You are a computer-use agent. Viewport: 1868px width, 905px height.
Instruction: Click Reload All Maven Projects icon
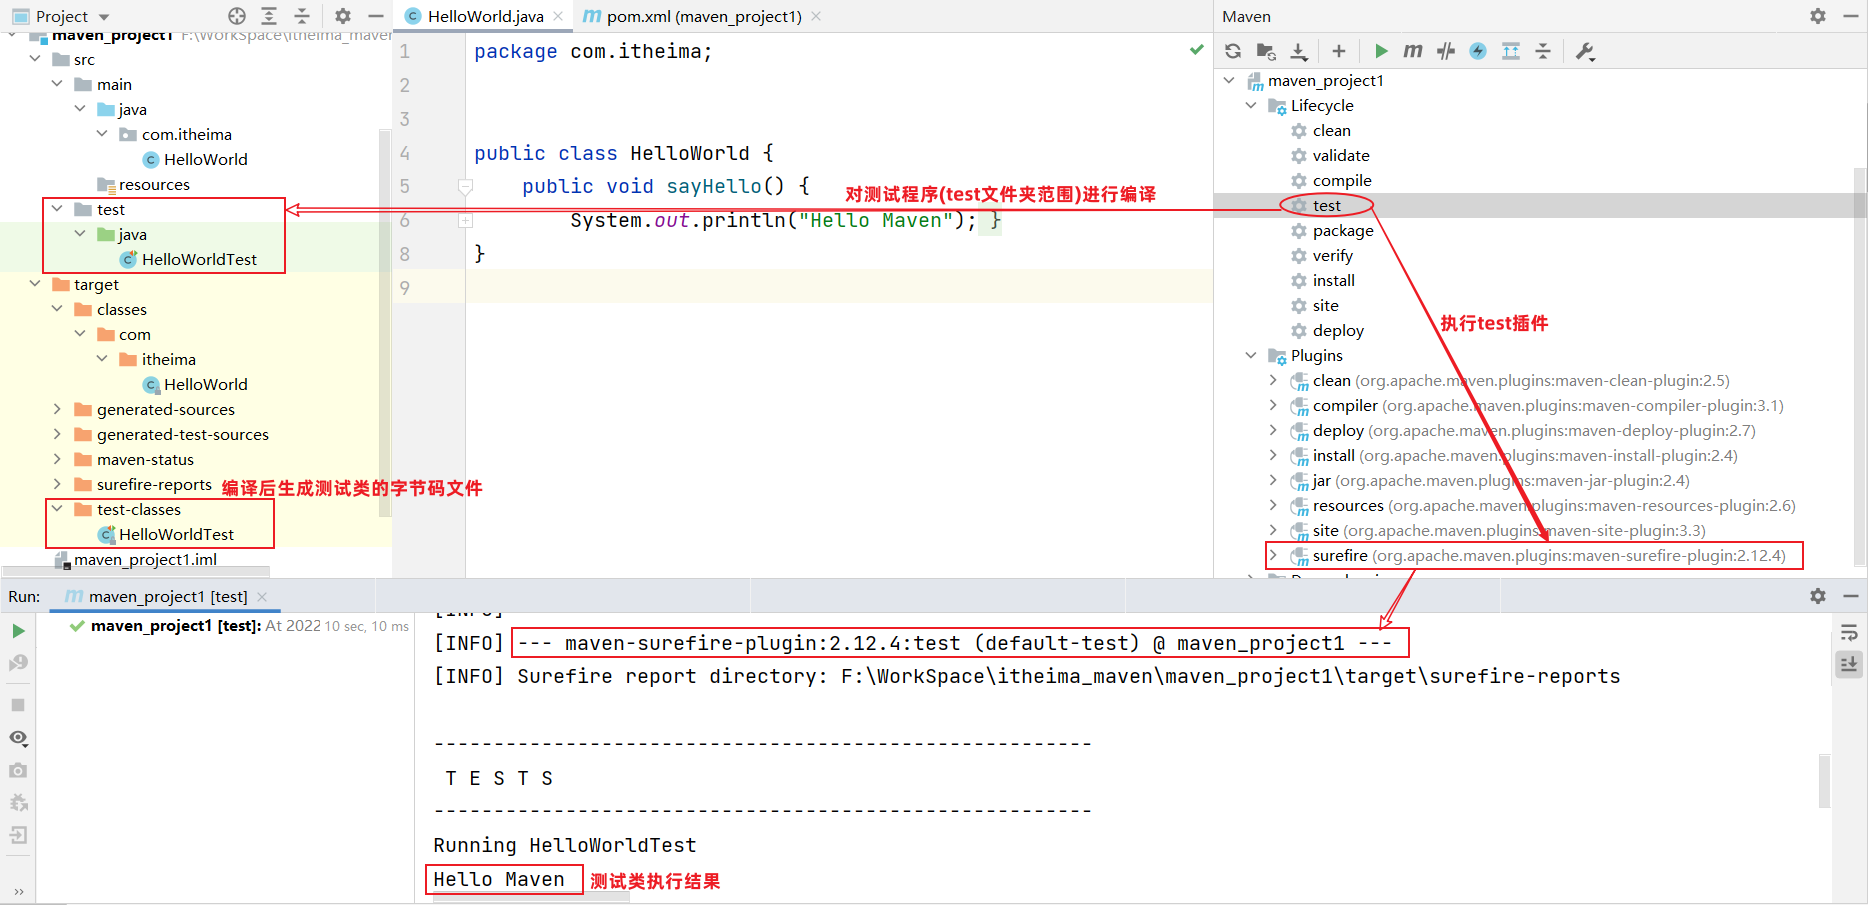pos(1233,51)
